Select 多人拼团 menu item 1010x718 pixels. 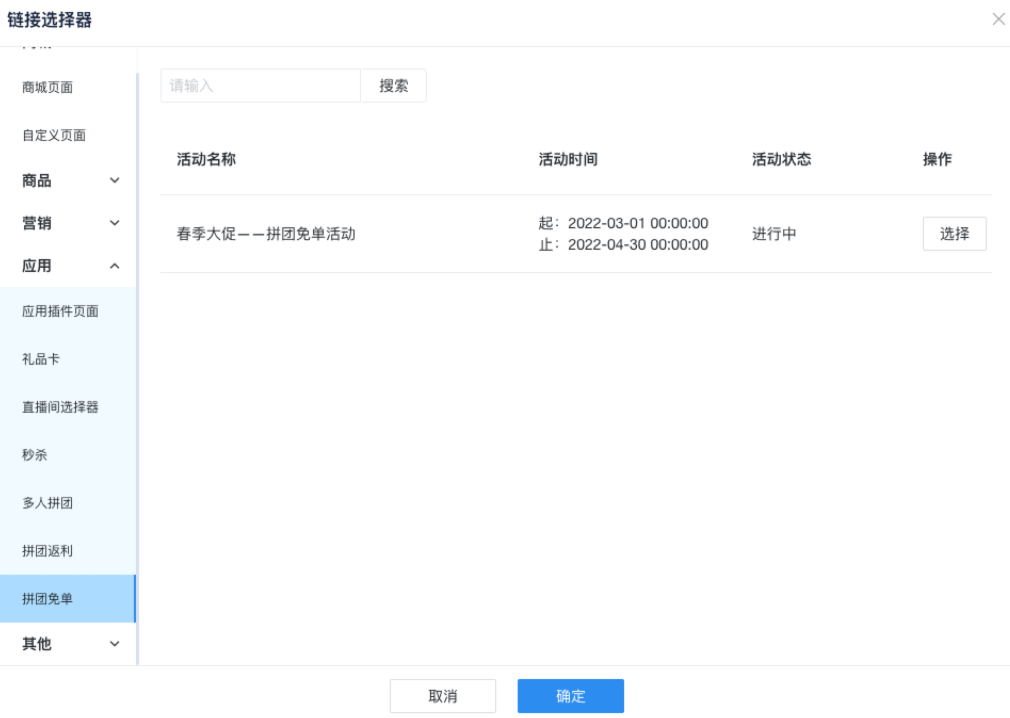tap(48, 504)
